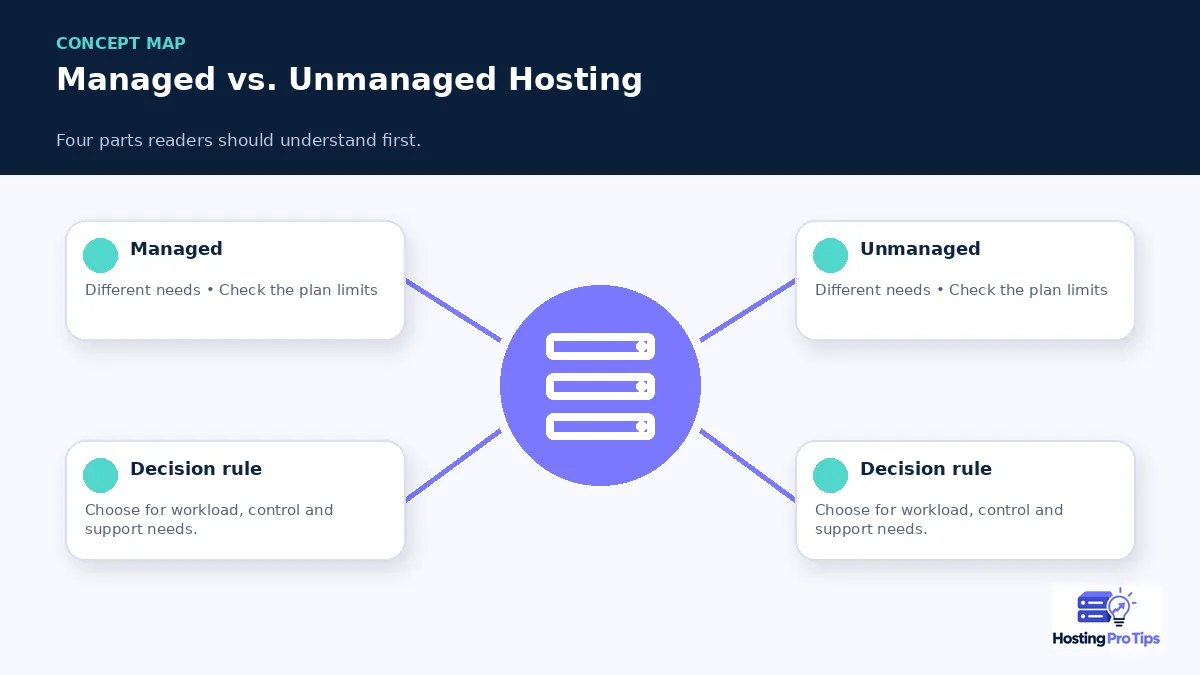Click the 'CONCEPT MAP' label
The height and width of the screenshot is (675, 1200).
(x=121, y=43)
